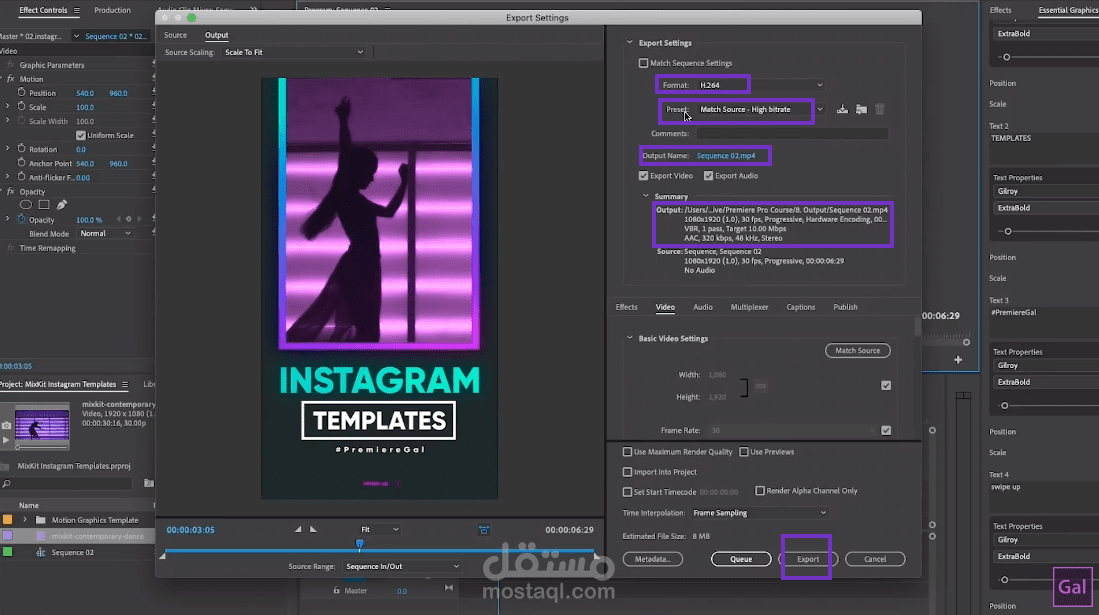Click the Export button
Viewport: 1099px width, 615px height.
(808, 559)
